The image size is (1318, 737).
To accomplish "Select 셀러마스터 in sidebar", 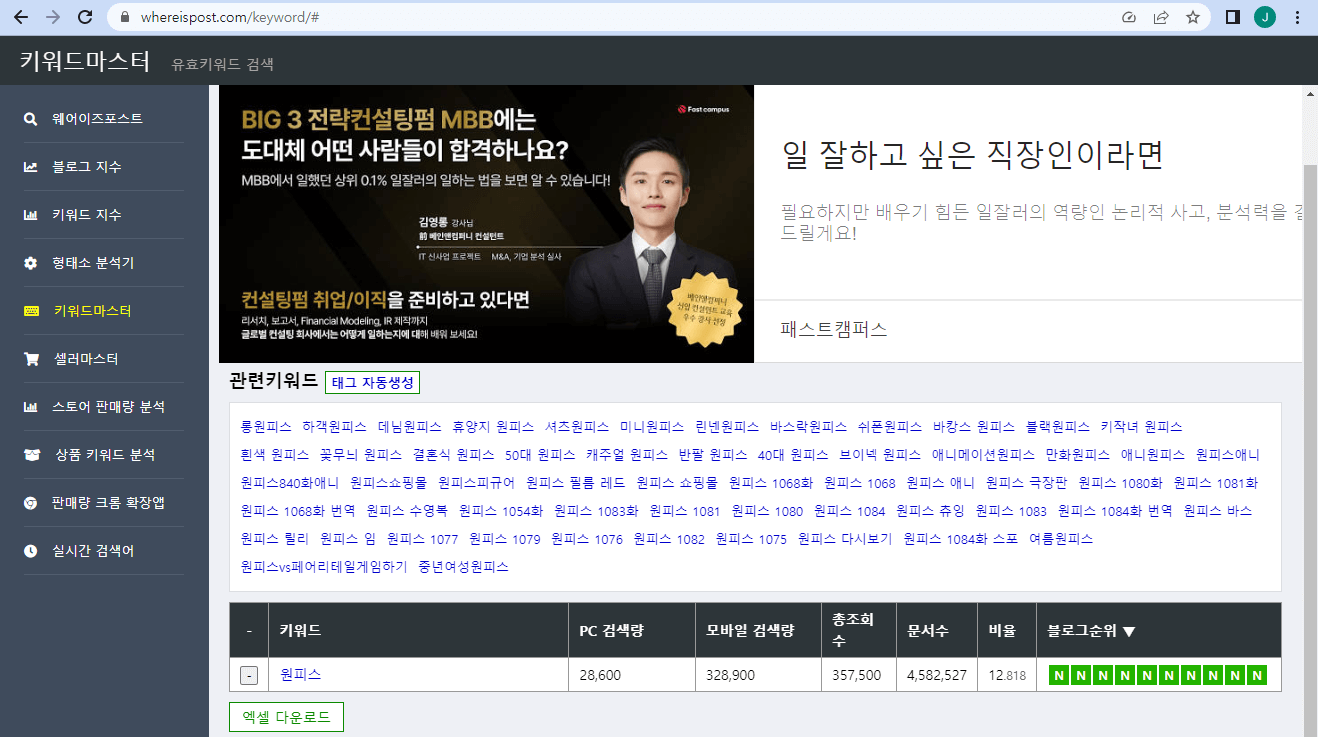I will [x=87, y=359].
